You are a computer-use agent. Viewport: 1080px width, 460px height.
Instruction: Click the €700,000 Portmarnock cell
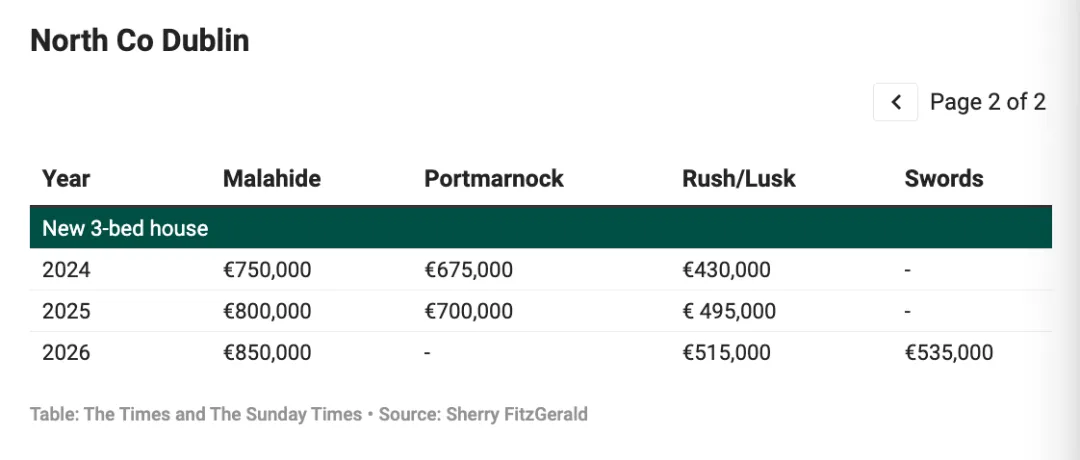pyautogui.click(x=468, y=312)
